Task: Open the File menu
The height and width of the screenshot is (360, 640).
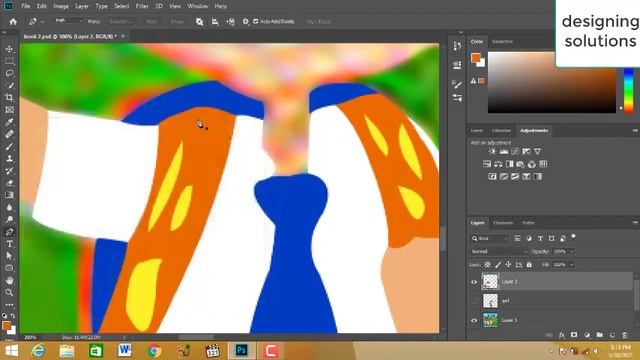Action: point(26,6)
